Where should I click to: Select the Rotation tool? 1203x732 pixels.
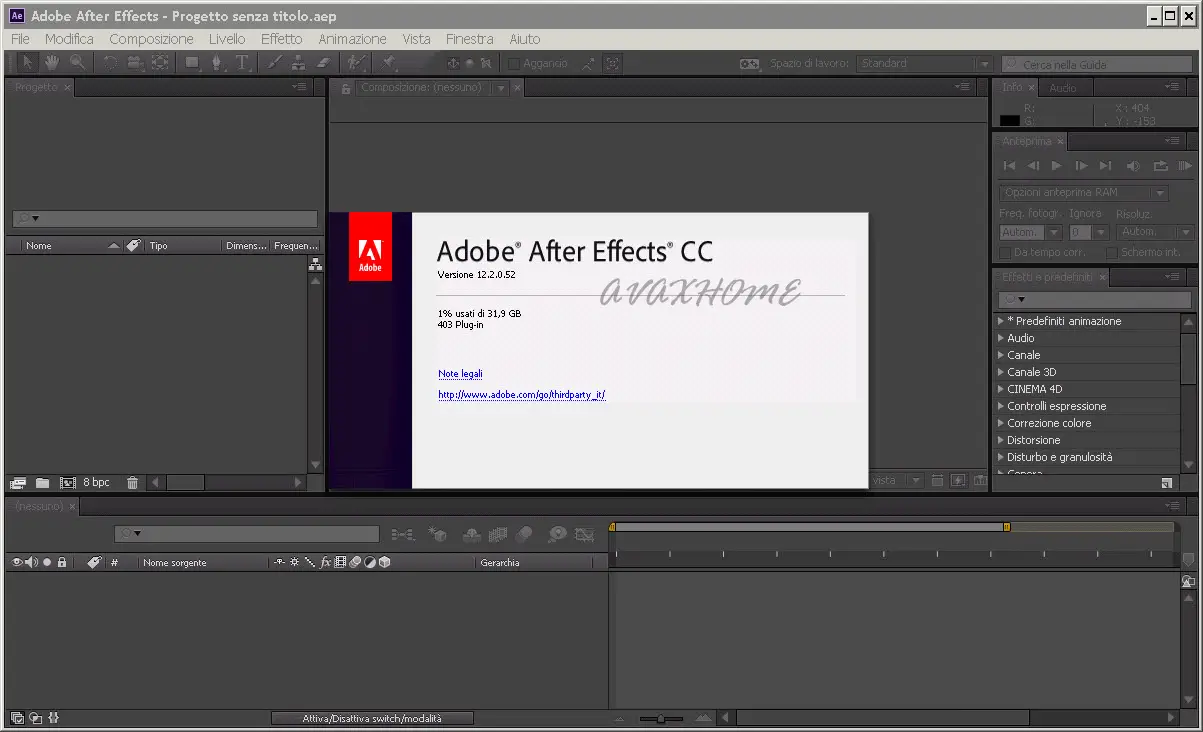110,62
